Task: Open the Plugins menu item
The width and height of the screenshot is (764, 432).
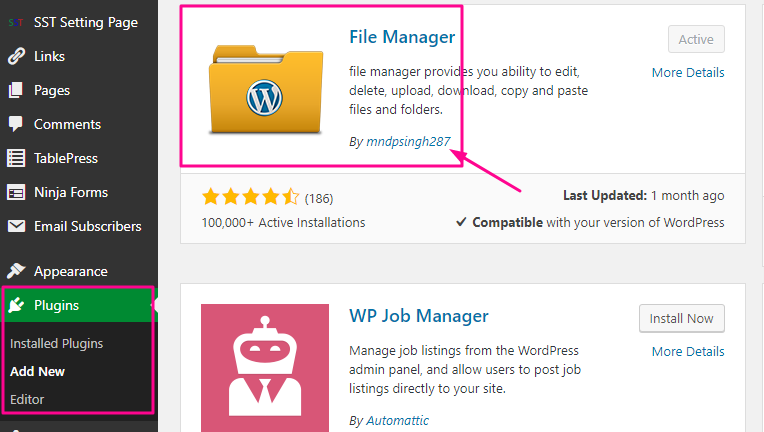Action: (78, 305)
